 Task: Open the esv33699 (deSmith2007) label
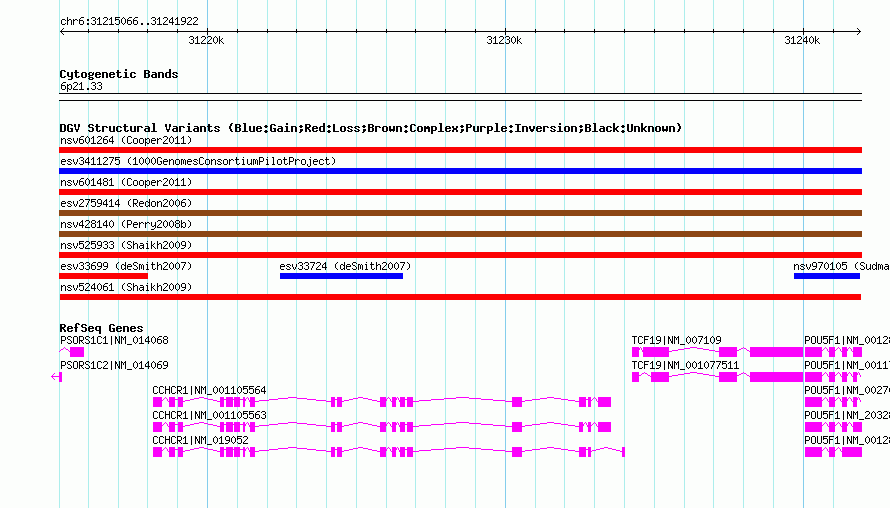(x=126, y=266)
